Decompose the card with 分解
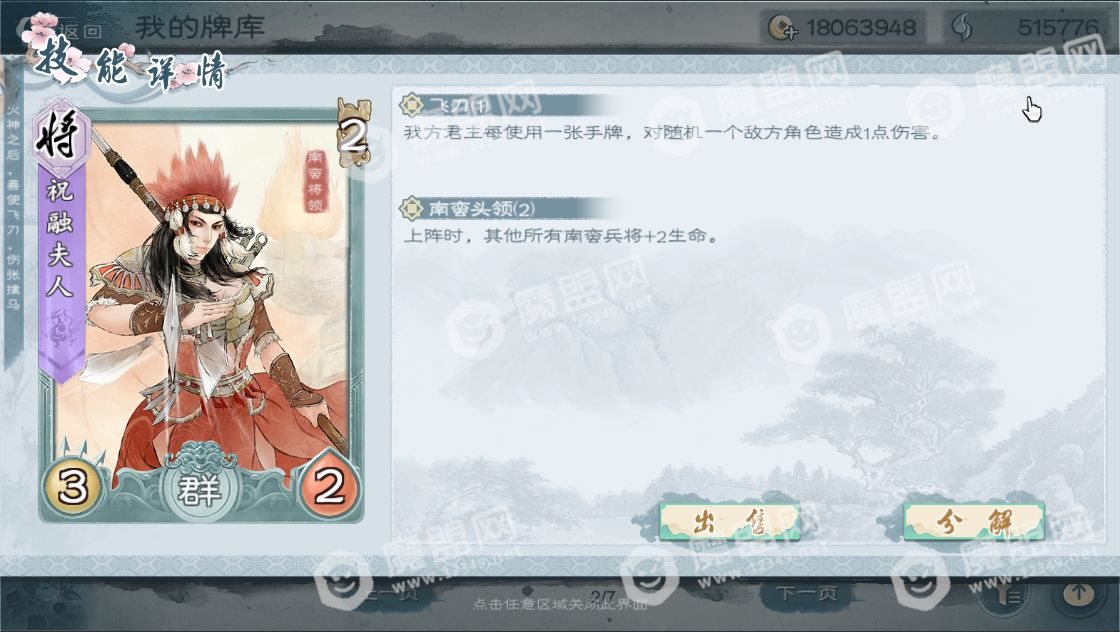The height and width of the screenshot is (632, 1120). 974,523
